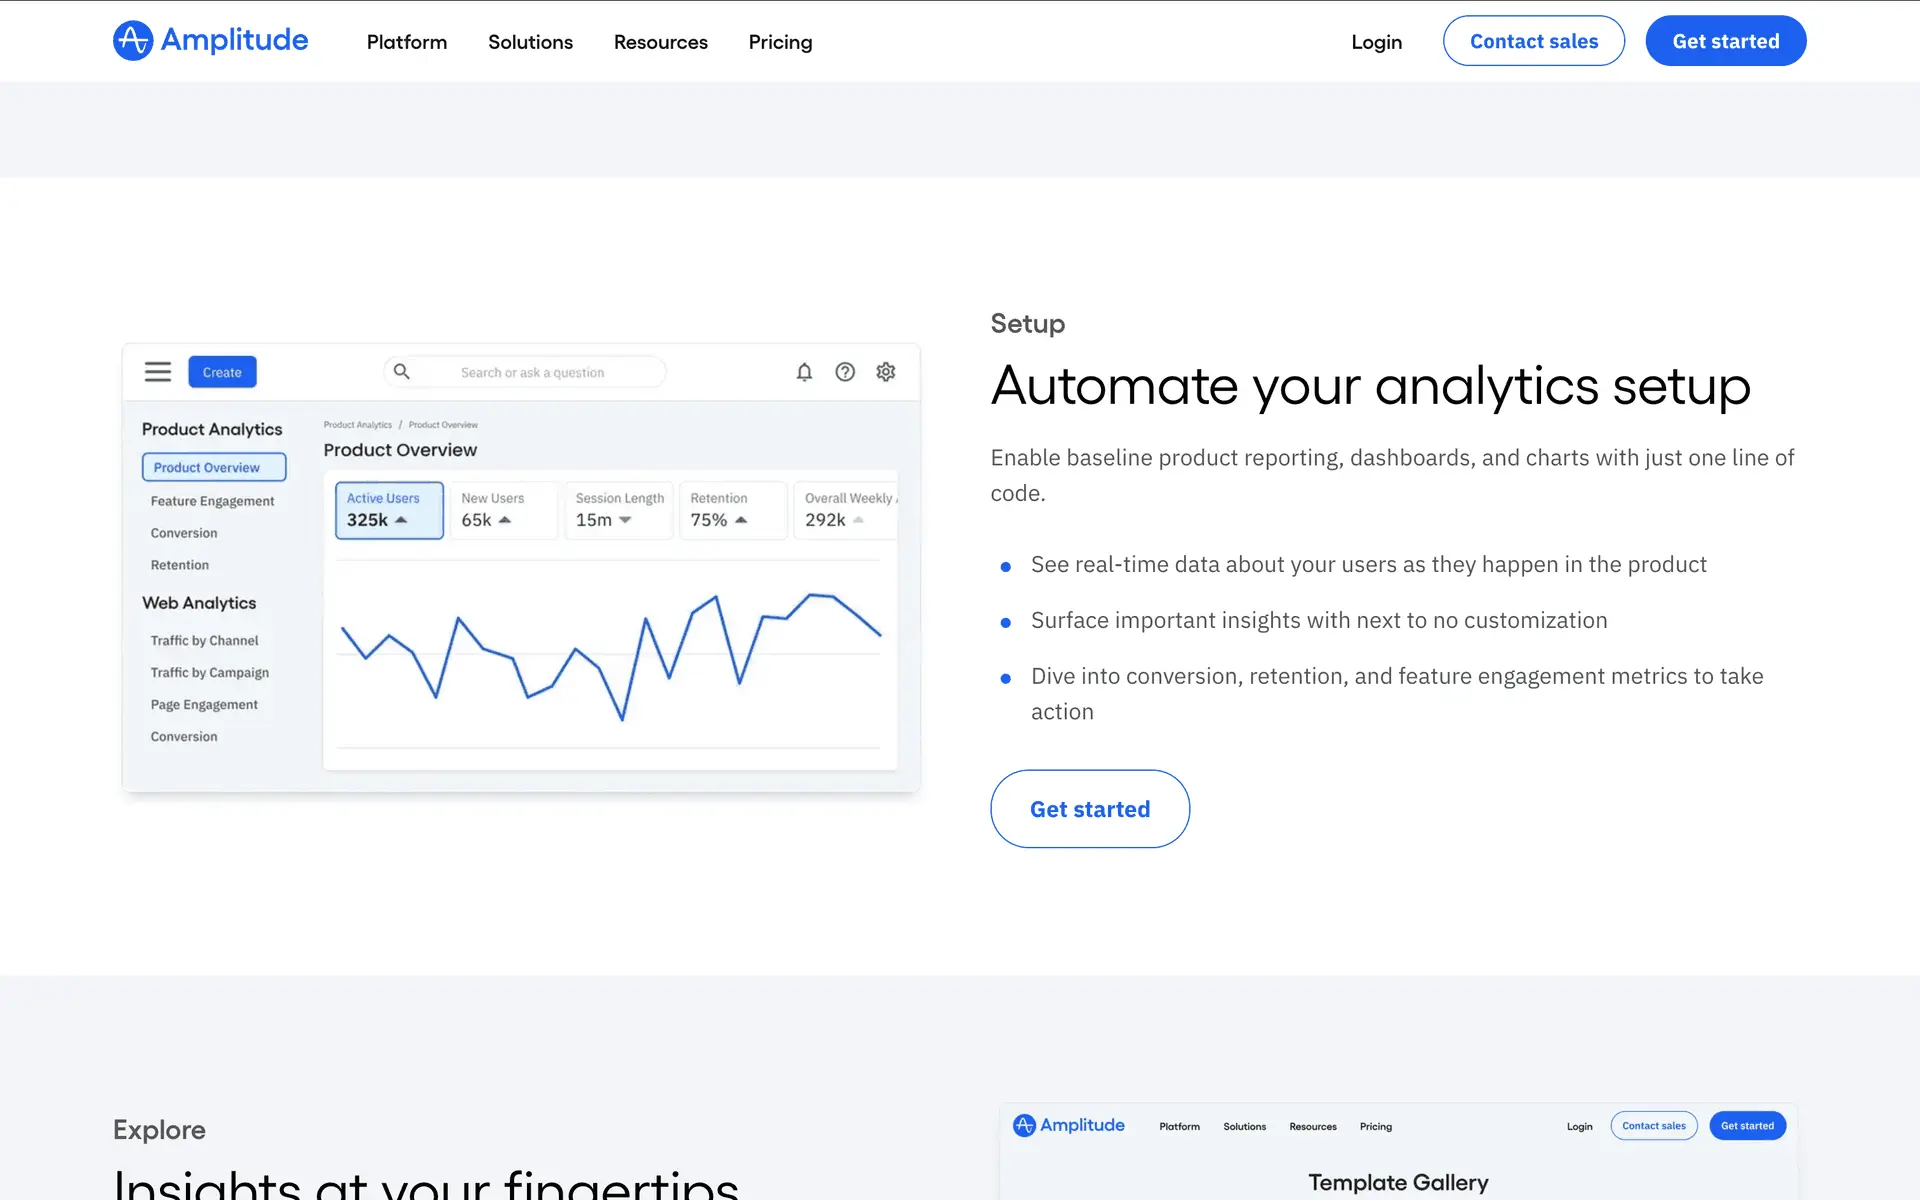Image resolution: width=1920 pixels, height=1200 pixels.
Task: Click the help question mark icon
Action: [845, 372]
